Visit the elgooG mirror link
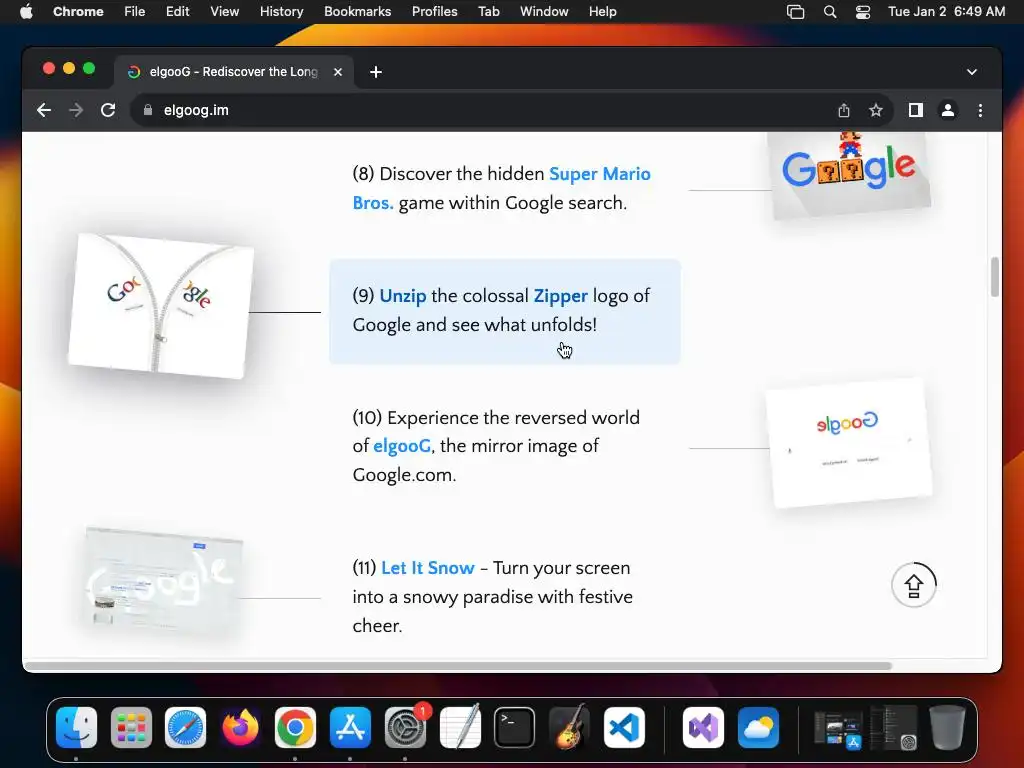 tap(402, 446)
